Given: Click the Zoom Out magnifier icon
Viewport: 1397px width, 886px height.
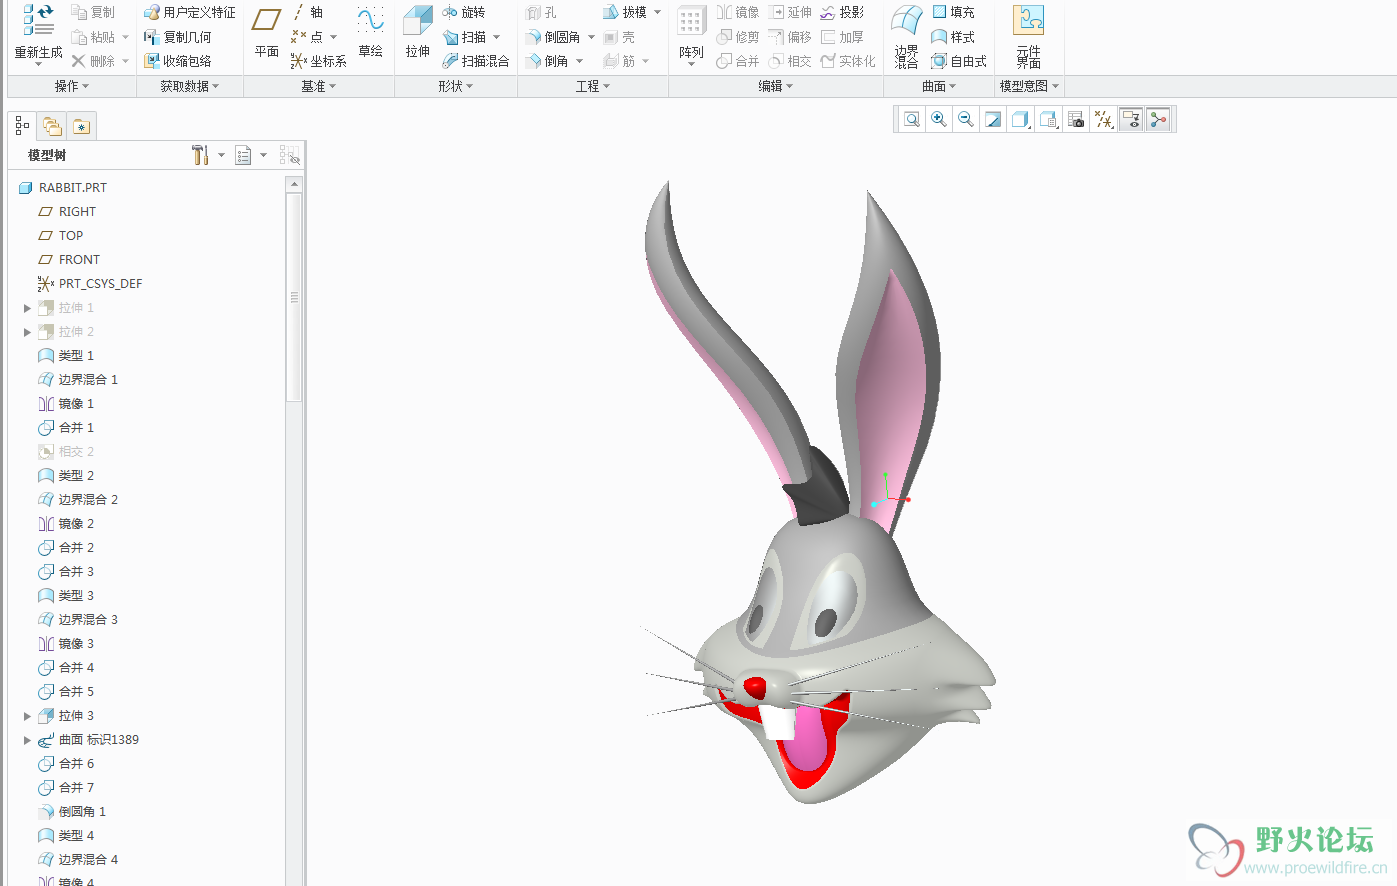Looking at the screenshot, I should (x=966, y=120).
